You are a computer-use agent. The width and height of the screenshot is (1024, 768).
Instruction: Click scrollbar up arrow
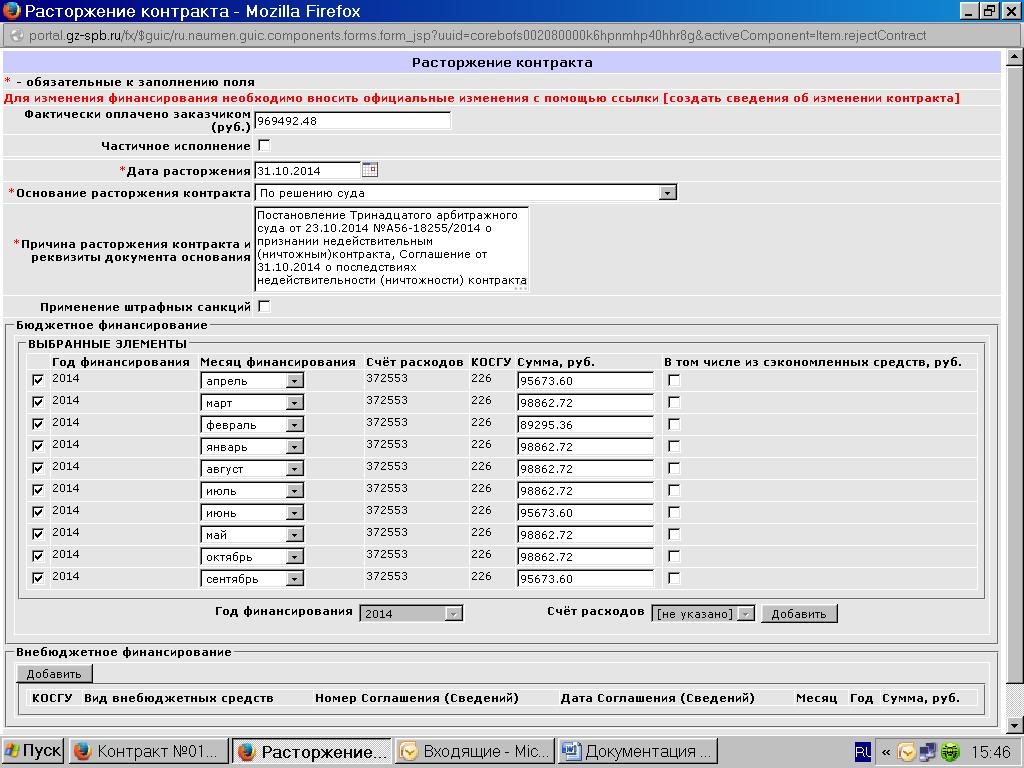pos(1014,58)
